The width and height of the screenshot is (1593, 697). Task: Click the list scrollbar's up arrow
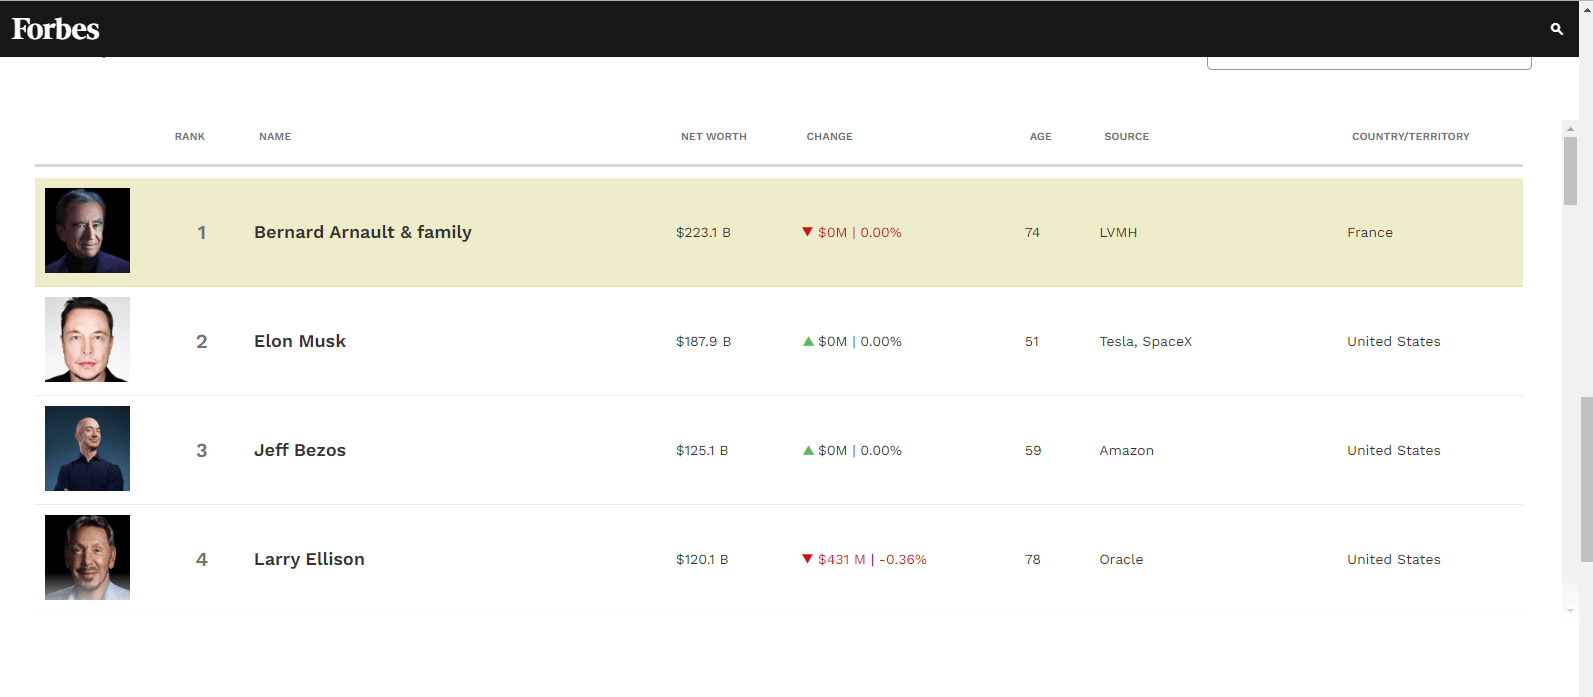(x=1570, y=128)
